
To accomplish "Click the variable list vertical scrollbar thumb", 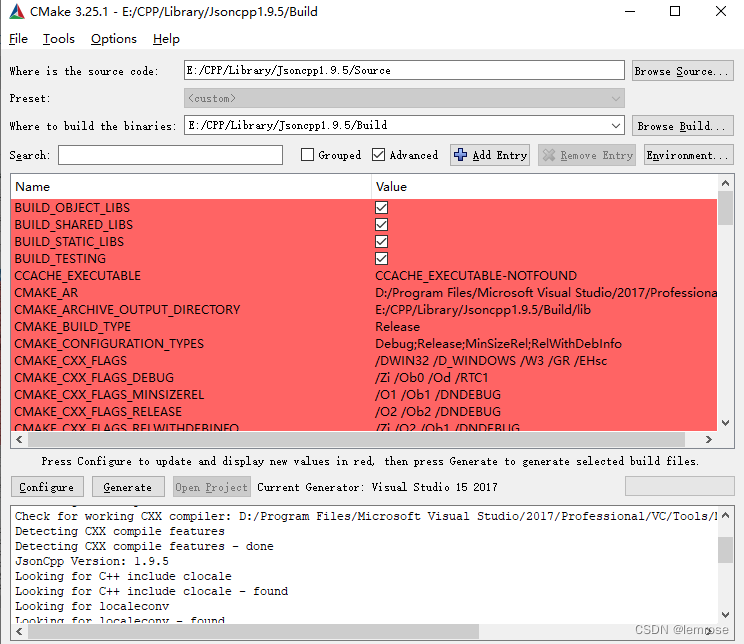I will click(725, 208).
